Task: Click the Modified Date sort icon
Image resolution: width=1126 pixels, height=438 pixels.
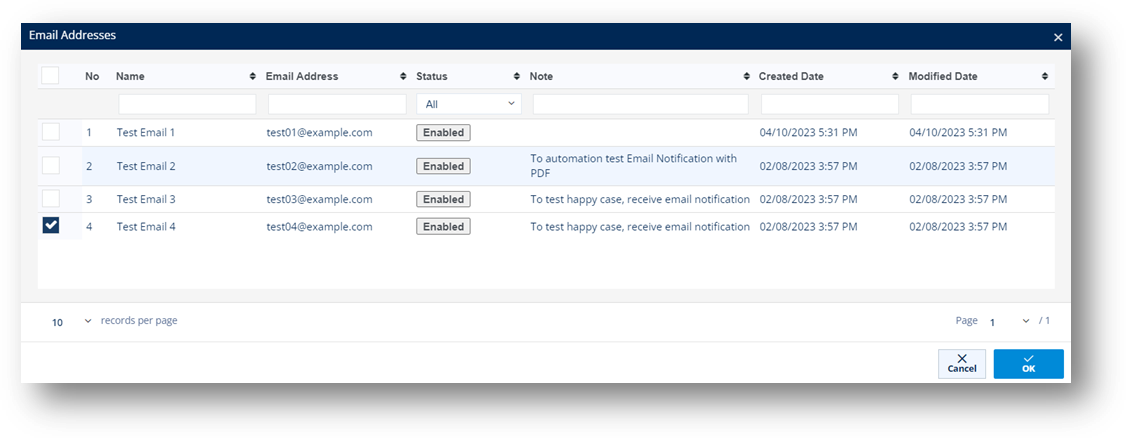Action: [1045, 77]
